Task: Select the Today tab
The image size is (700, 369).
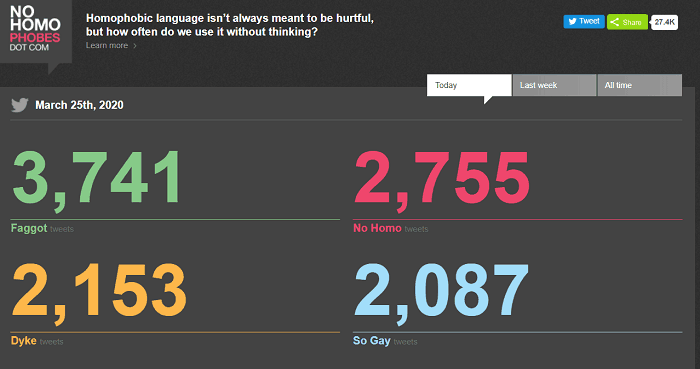Action: [x=469, y=85]
